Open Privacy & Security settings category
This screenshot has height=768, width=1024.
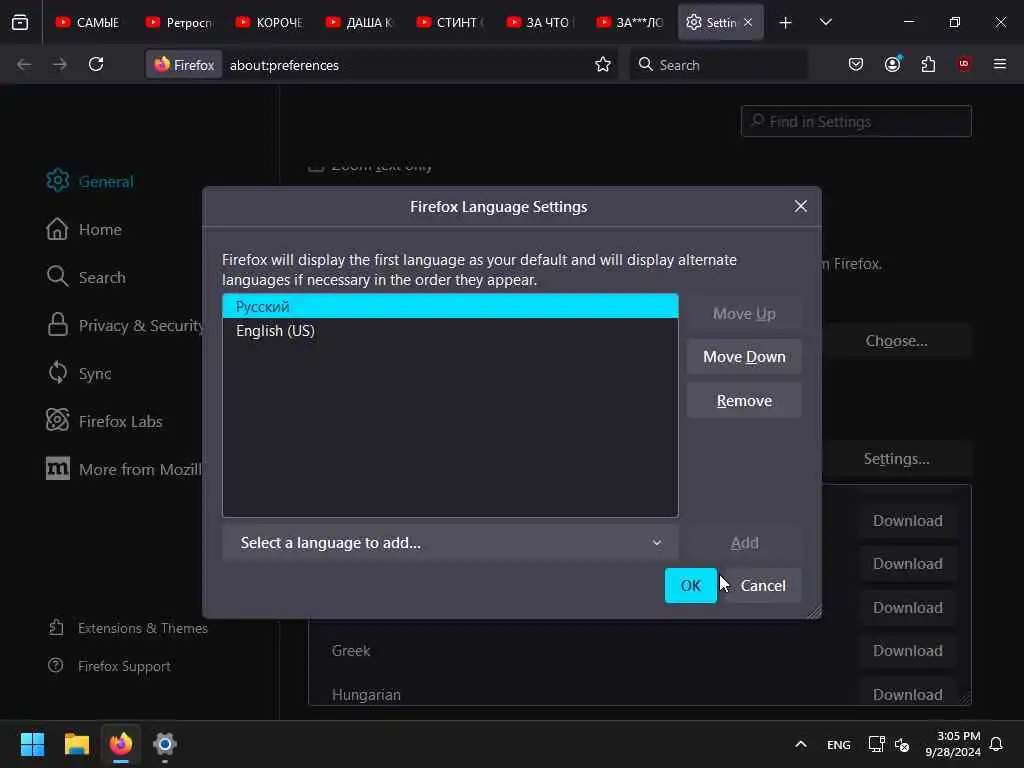pos(124,325)
